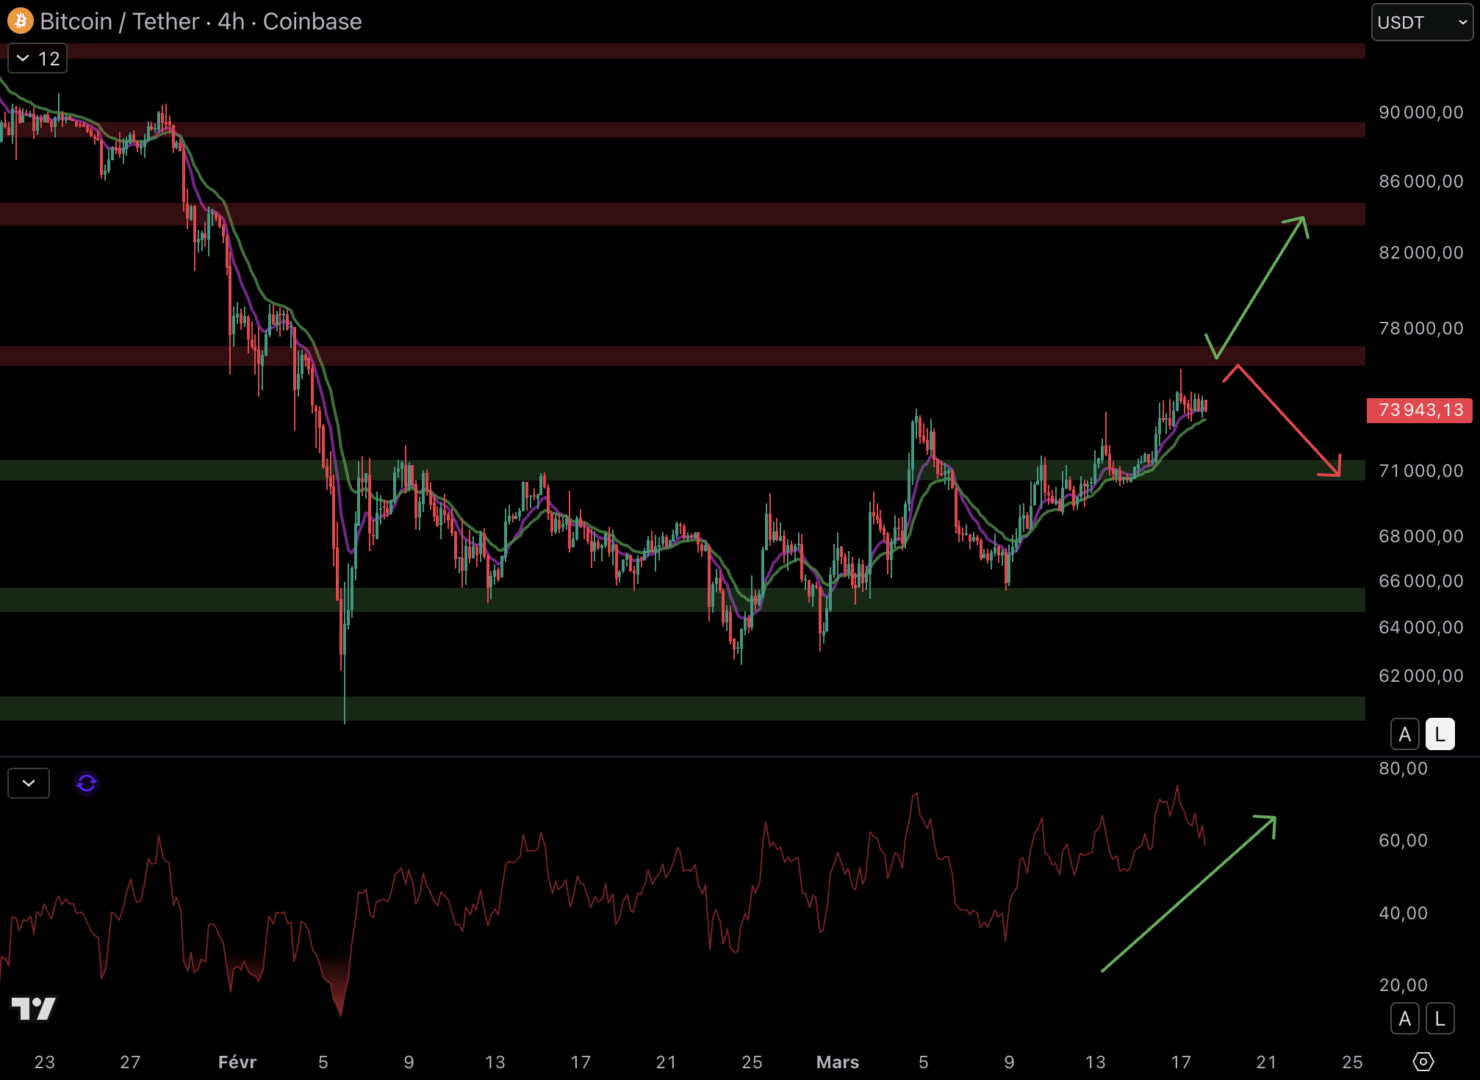1480x1080 pixels.
Task: Expand the 12 indicators legend chevron
Action: point(37,59)
